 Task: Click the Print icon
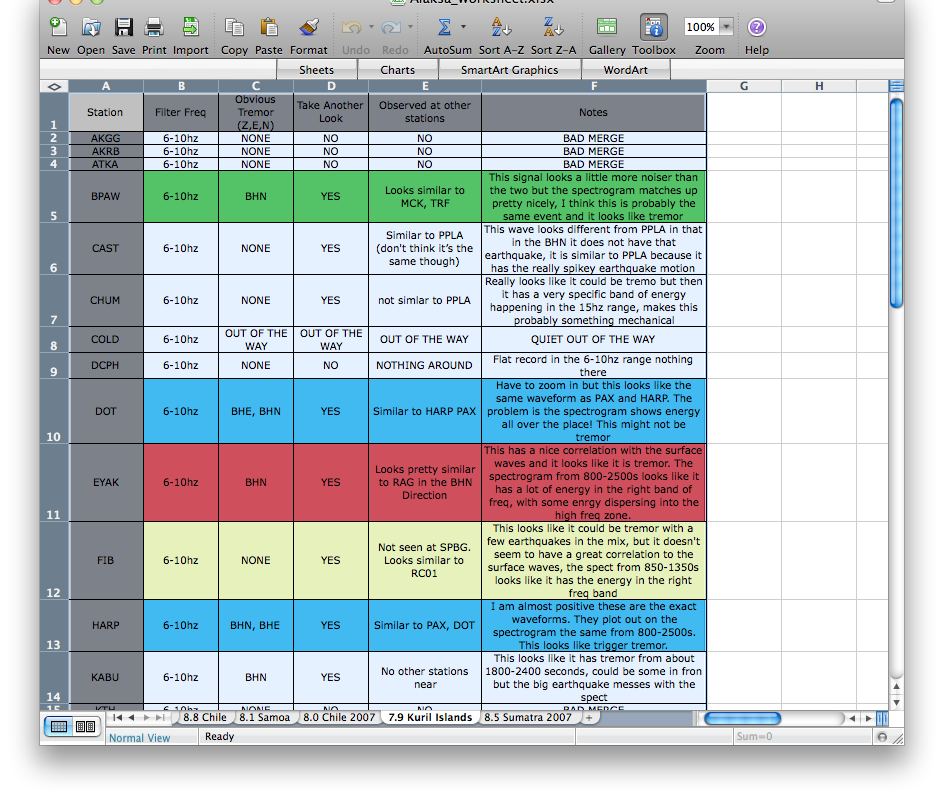click(x=154, y=27)
